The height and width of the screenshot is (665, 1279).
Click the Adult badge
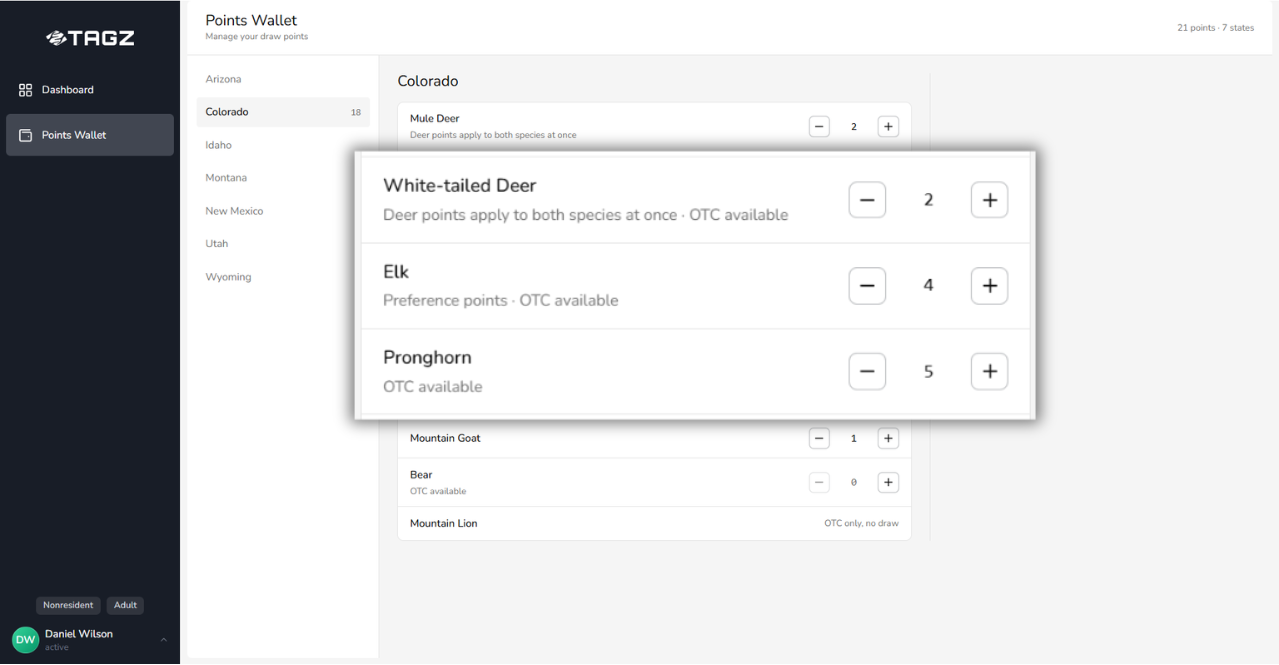point(125,605)
